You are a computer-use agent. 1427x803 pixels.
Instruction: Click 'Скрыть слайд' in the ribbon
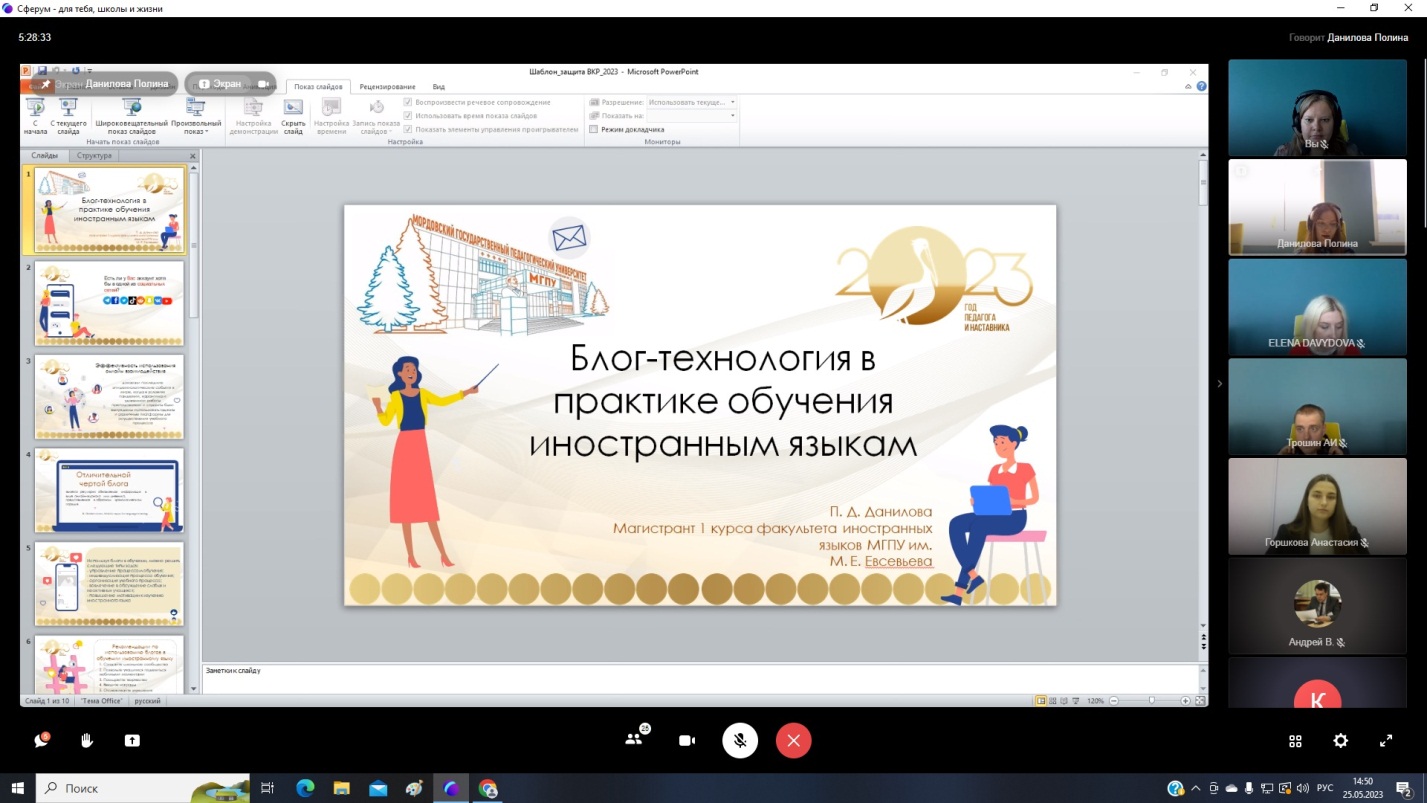(293, 115)
